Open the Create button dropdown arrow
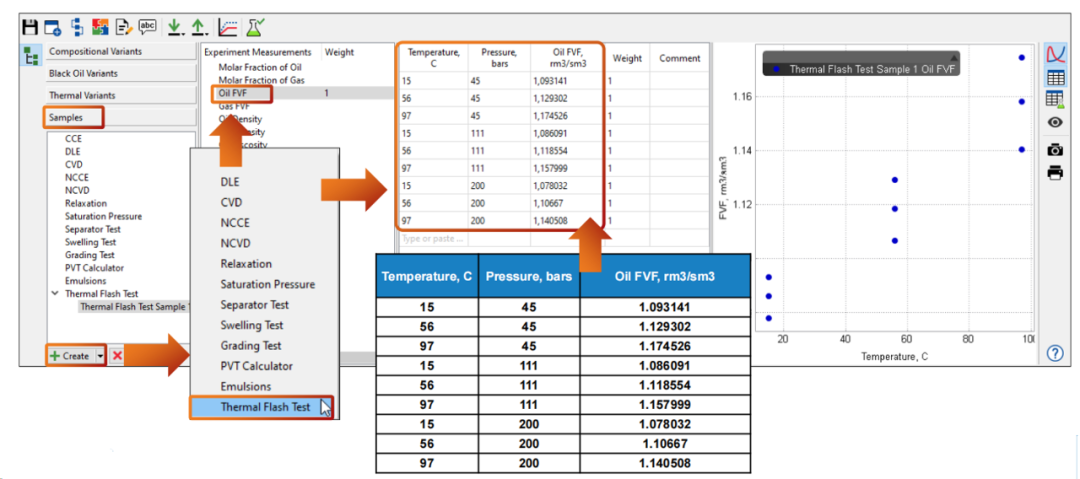This screenshot has width=1080, height=479. (x=100, y=355)
